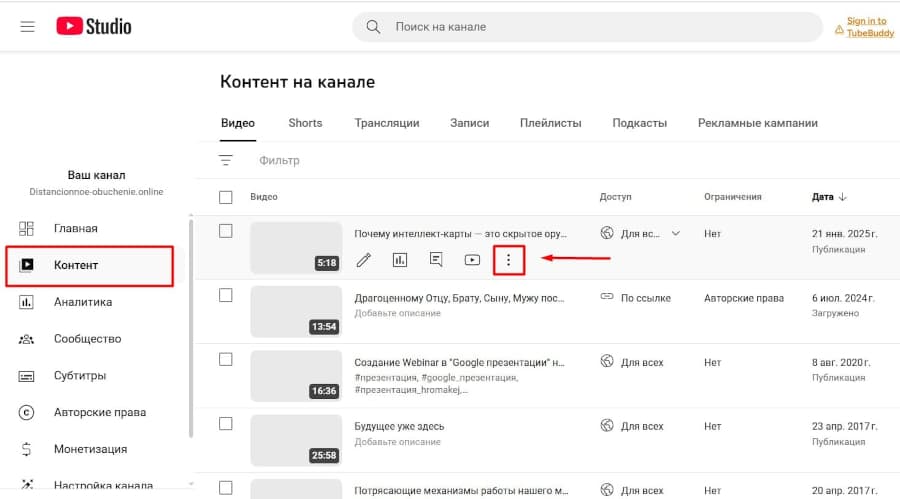Click the Авторские права restriction cell
The image size is (900, 499).
744,298
